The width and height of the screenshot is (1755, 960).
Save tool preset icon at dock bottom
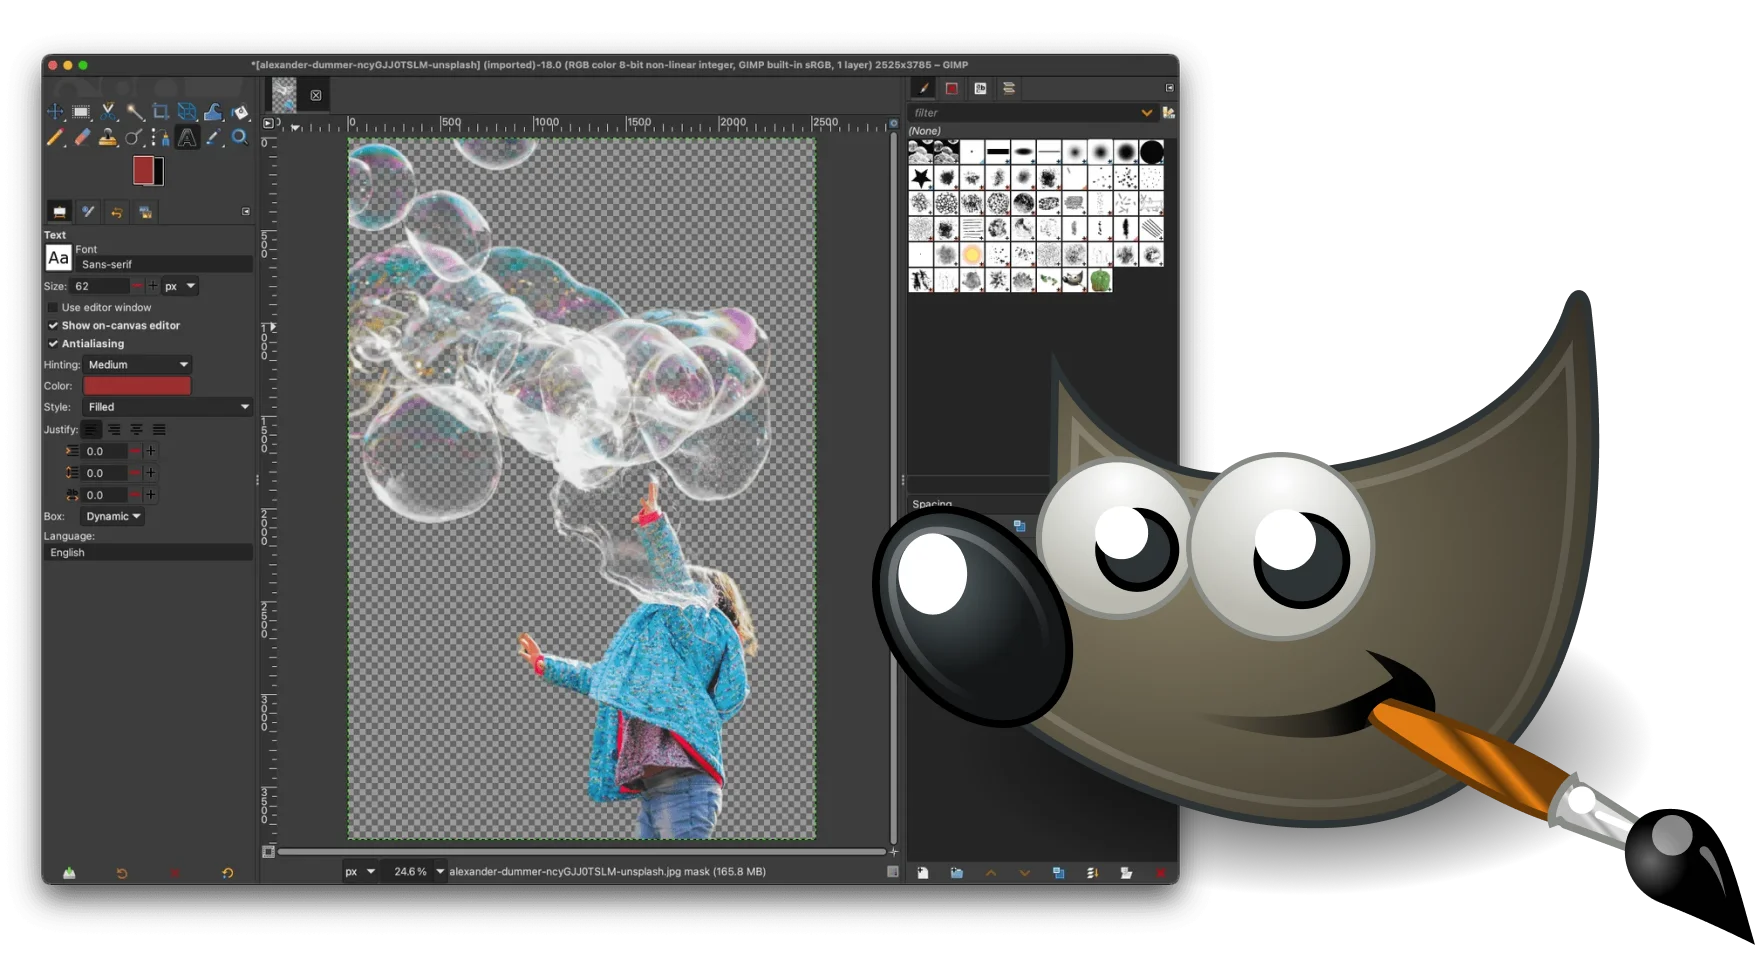click(x=69, y=873)
